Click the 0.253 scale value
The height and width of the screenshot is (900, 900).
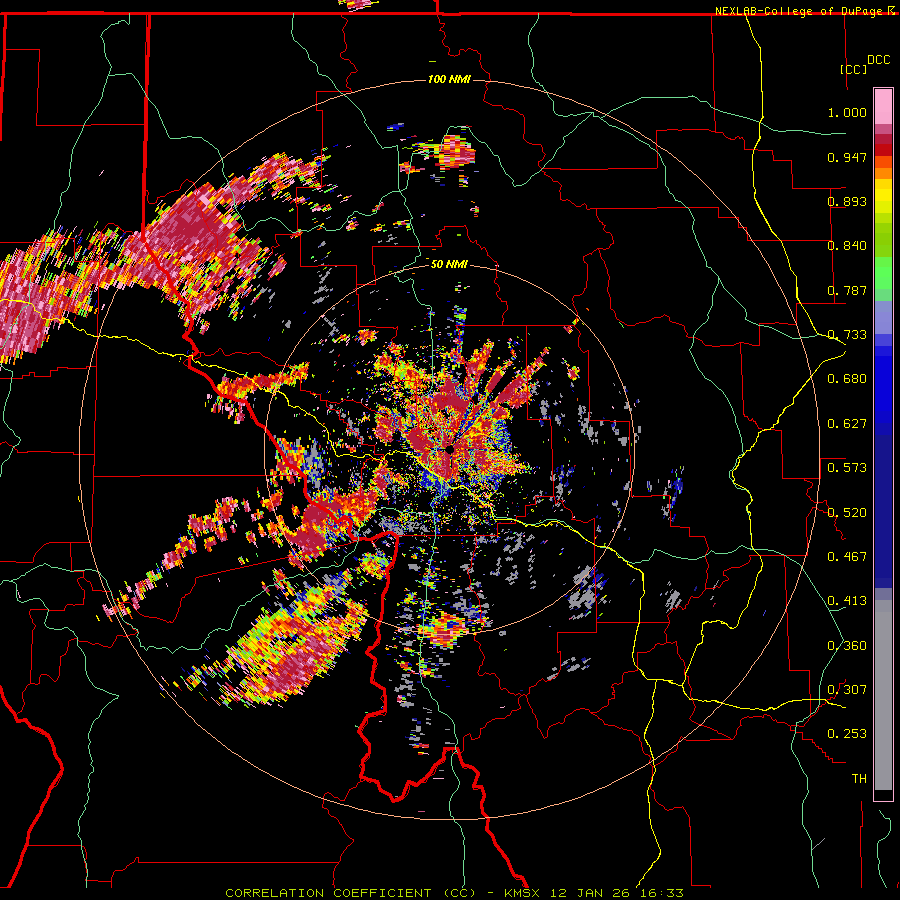coord(847,734)
